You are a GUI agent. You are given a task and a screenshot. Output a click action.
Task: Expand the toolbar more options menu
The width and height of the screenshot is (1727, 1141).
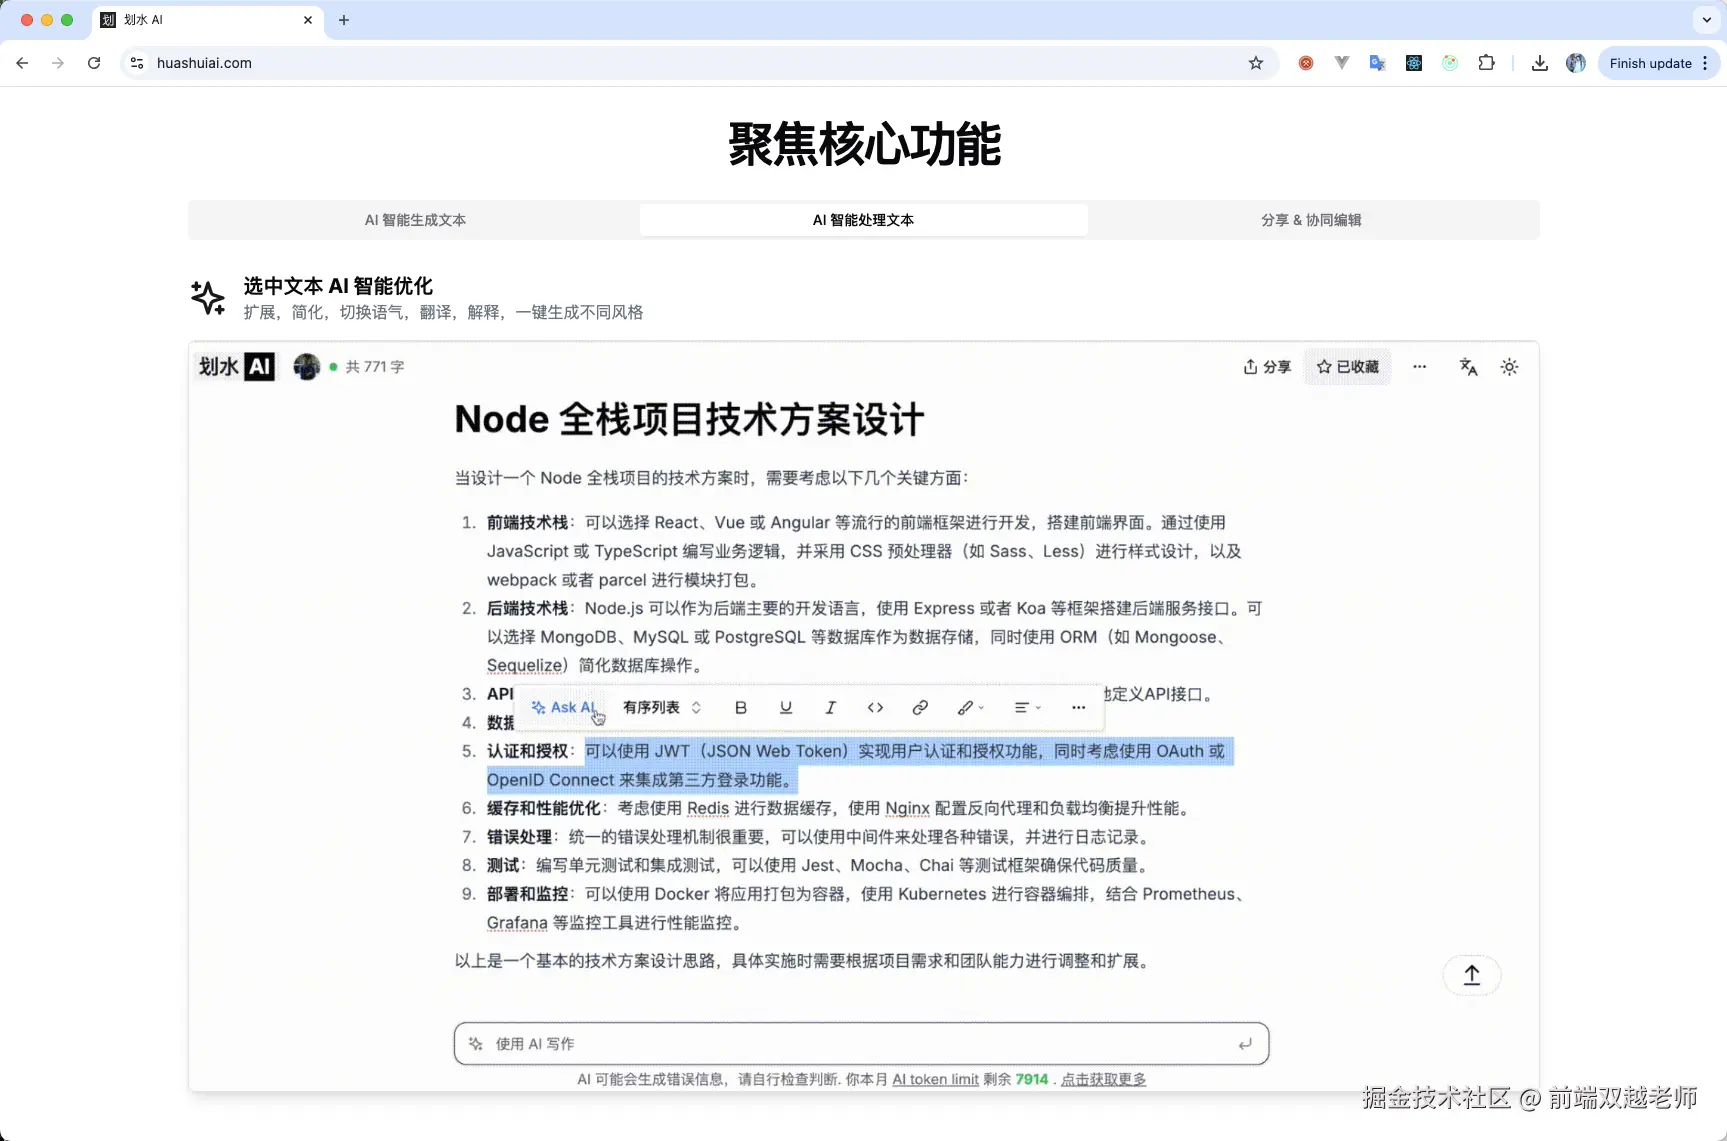tap(1078, 707)
